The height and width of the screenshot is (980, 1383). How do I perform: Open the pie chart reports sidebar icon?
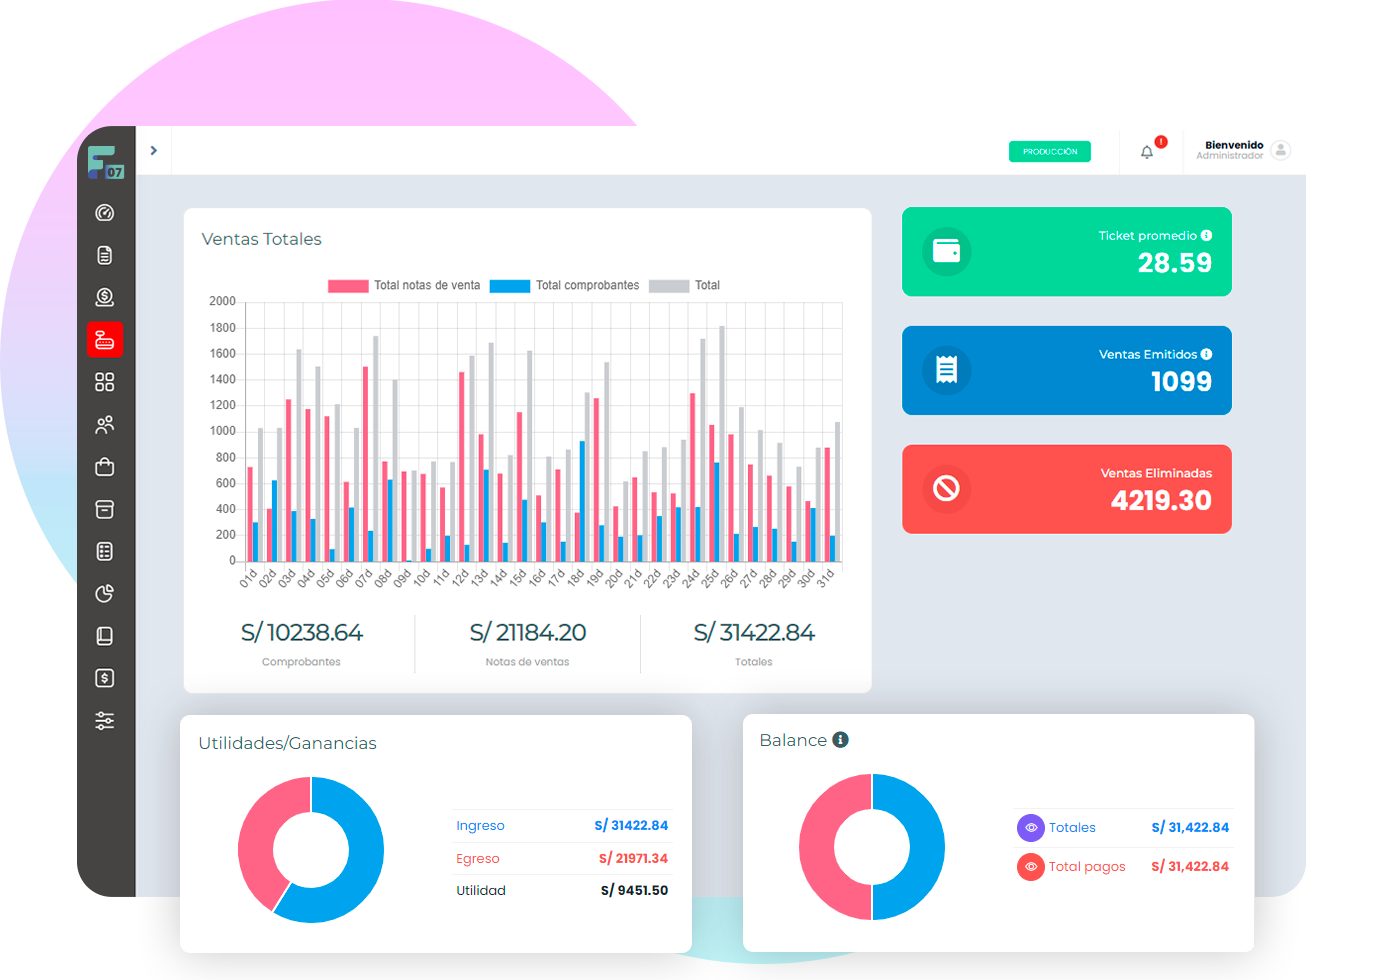coord(105,594)
